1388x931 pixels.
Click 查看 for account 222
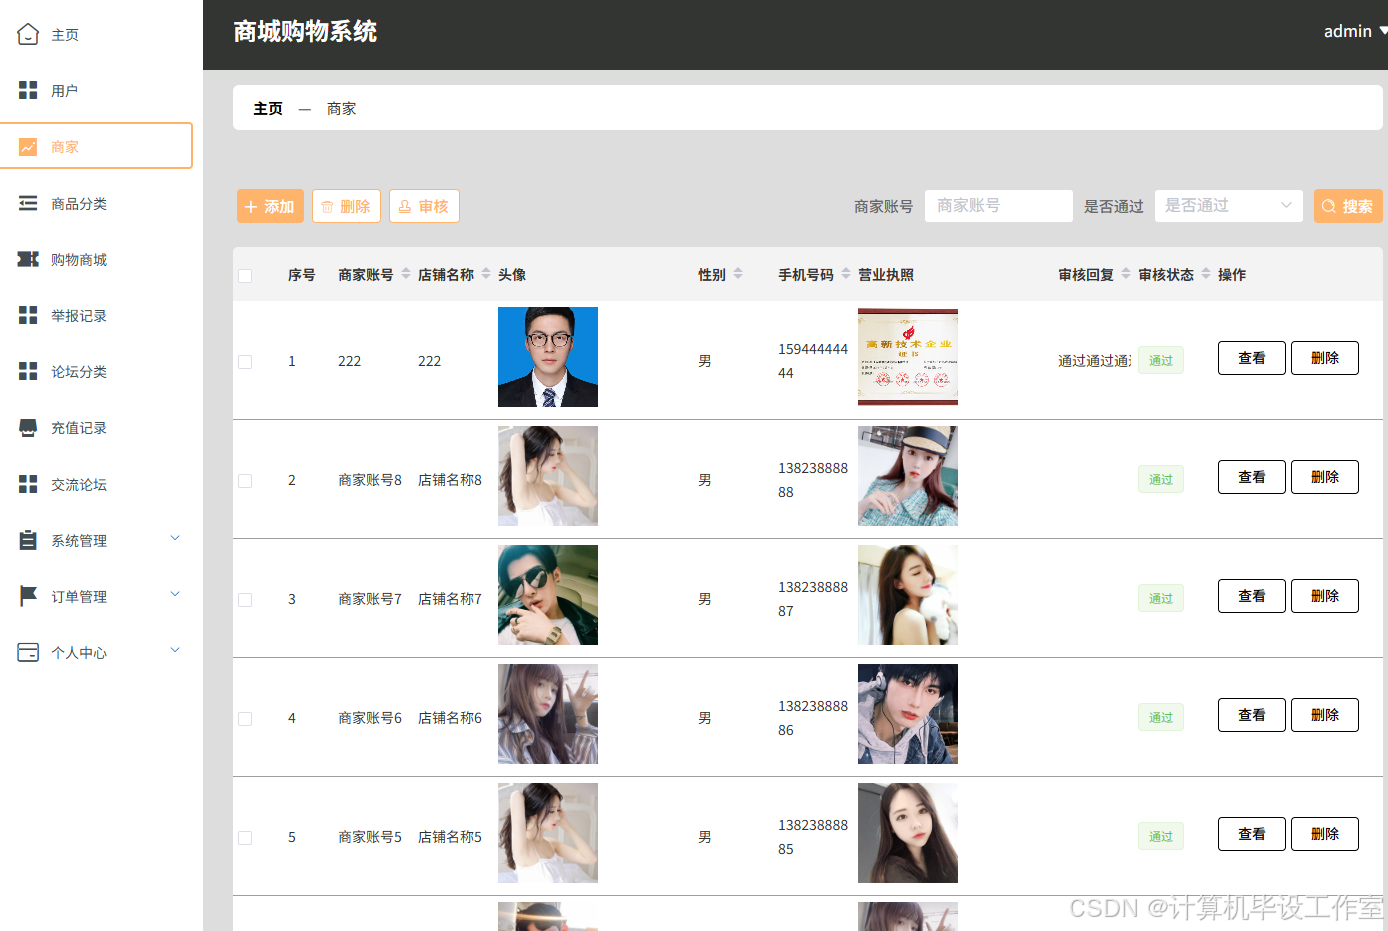1252,358
